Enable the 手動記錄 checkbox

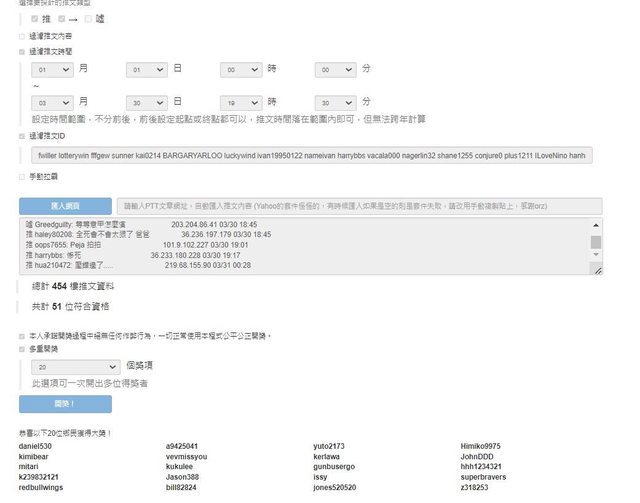point(22,177)
